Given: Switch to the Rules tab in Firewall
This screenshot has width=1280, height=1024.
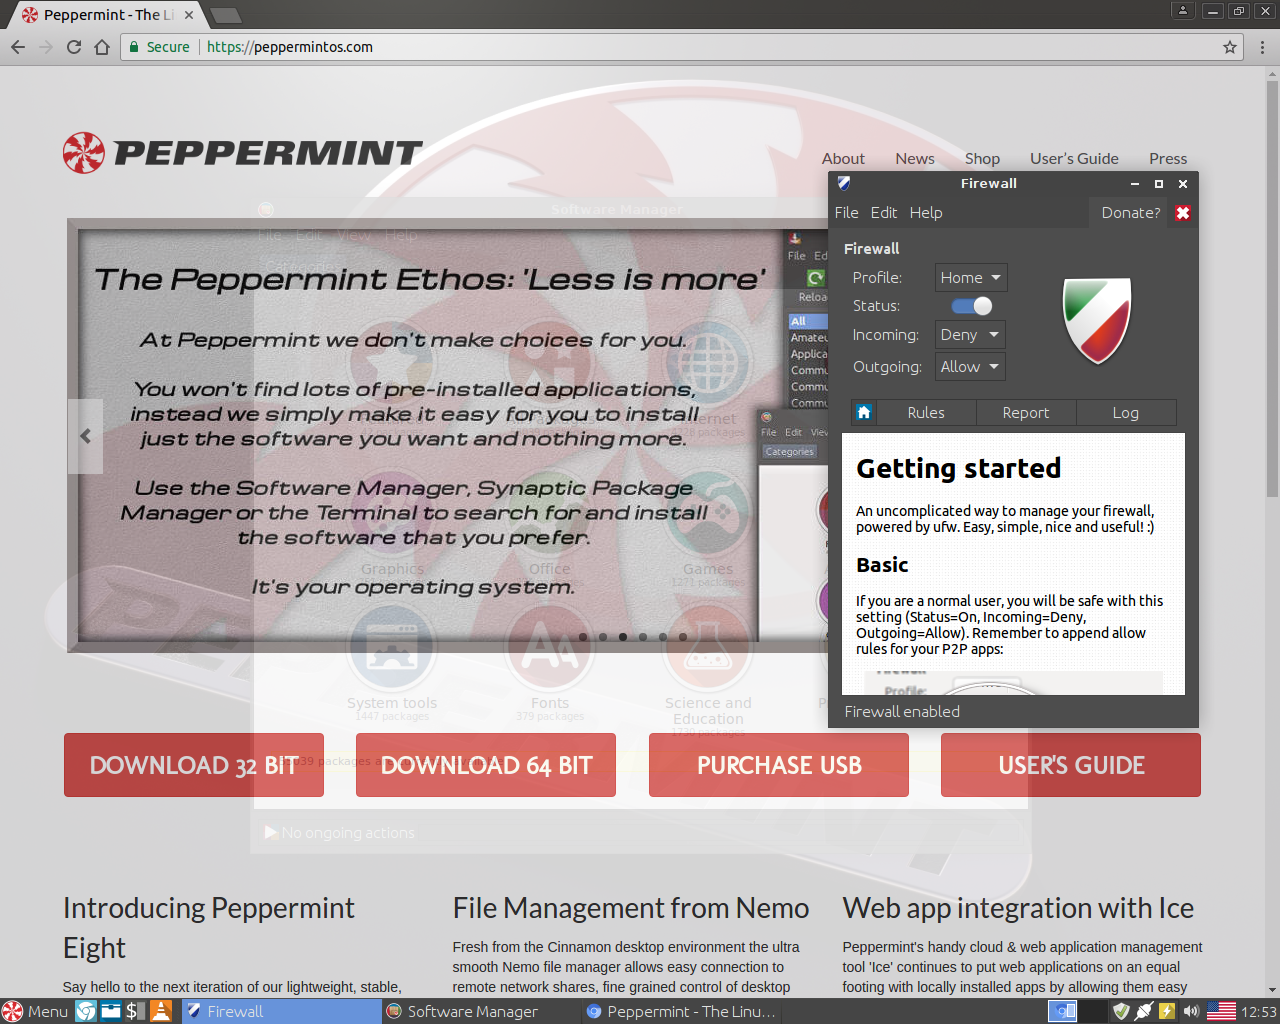Looking at the screenshot, I should click(x=926, y=412).
